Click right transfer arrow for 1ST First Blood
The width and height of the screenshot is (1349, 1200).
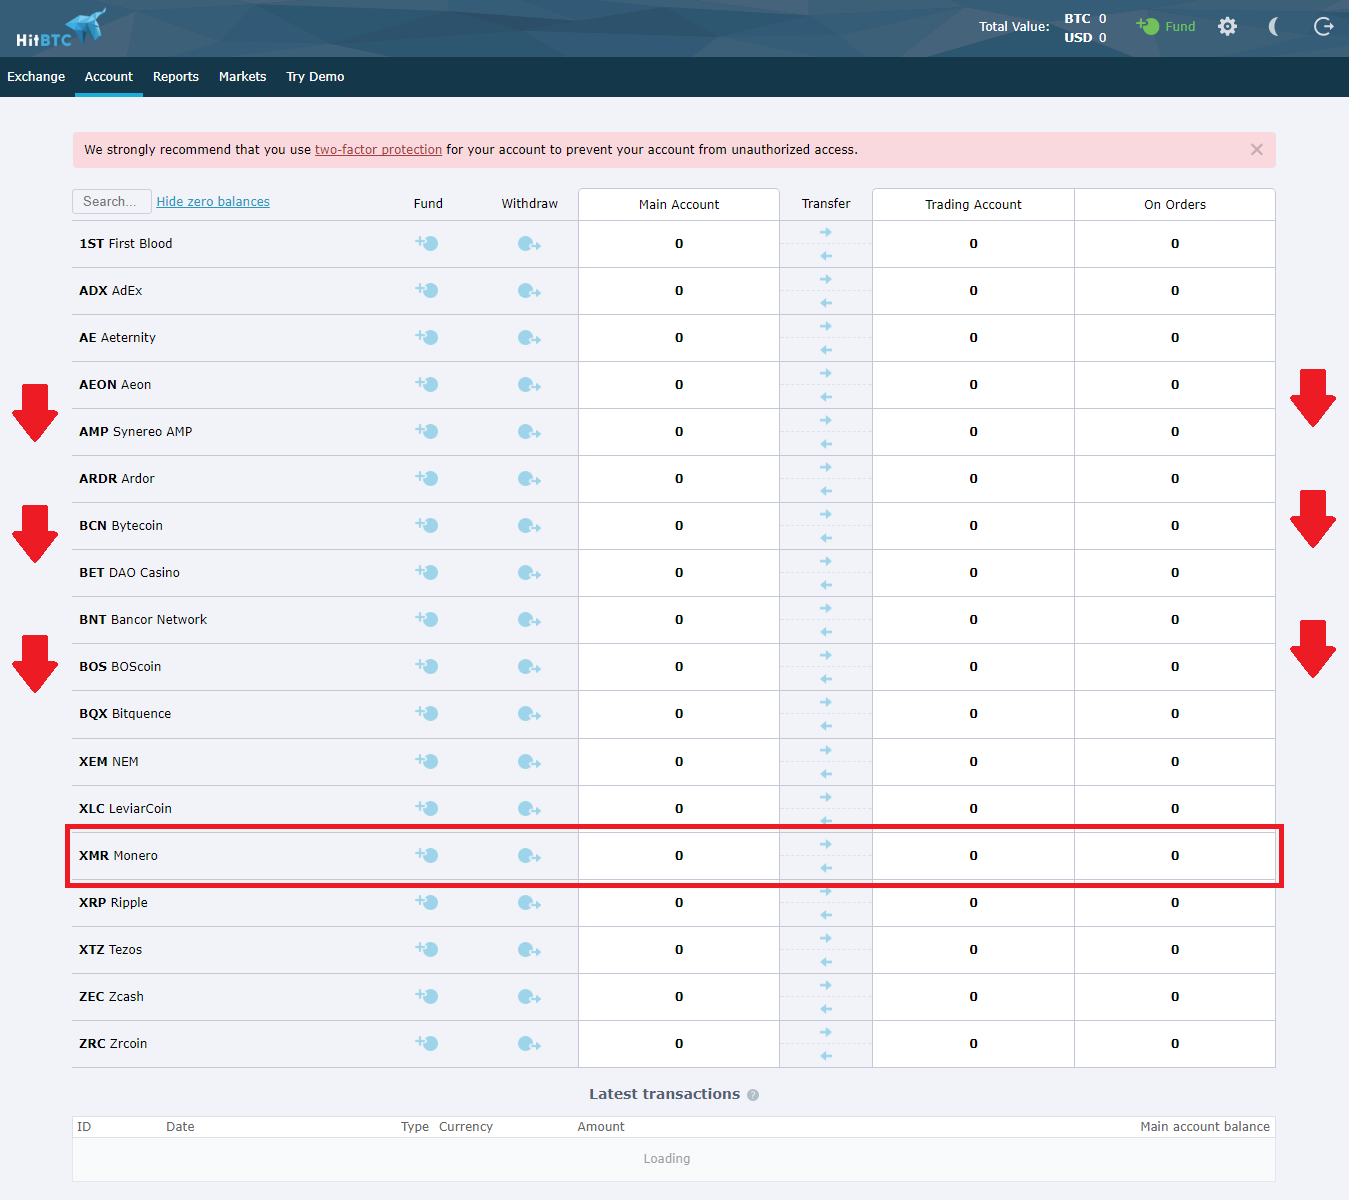tap(826, 232)
